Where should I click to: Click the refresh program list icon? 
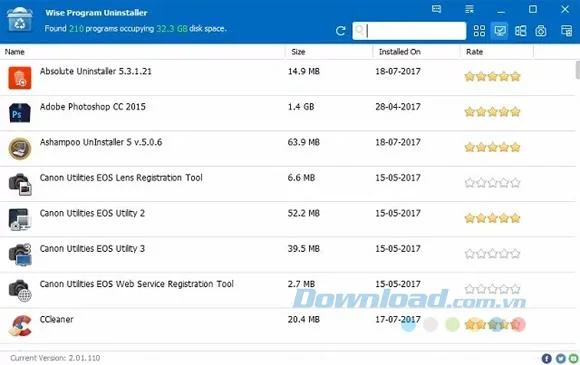341,31
